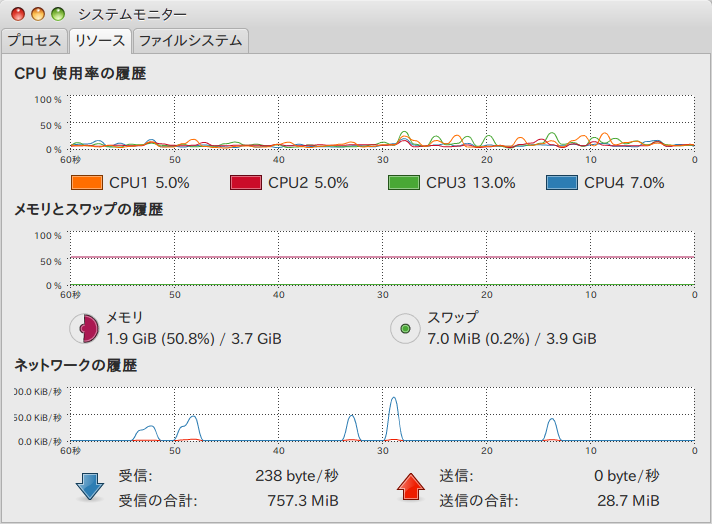Maximize the window using the green button
The image size is (712, 524).
[58, 14]
